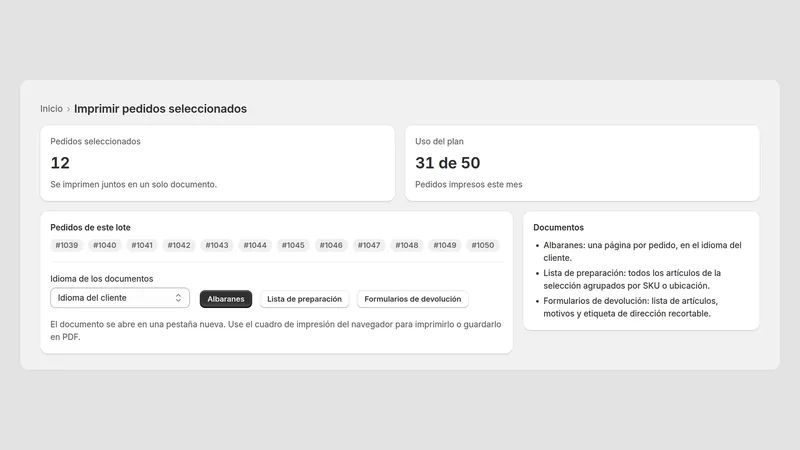Click Formularios de devolución button
Image resolution: width=800 pixels, height=450 pixels.
(412, 299)
